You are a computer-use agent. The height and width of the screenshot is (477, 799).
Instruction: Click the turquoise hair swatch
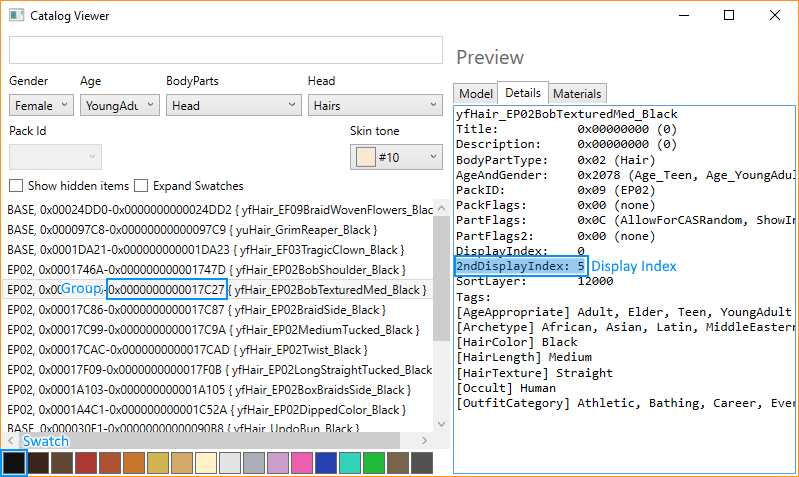(349, 463)
